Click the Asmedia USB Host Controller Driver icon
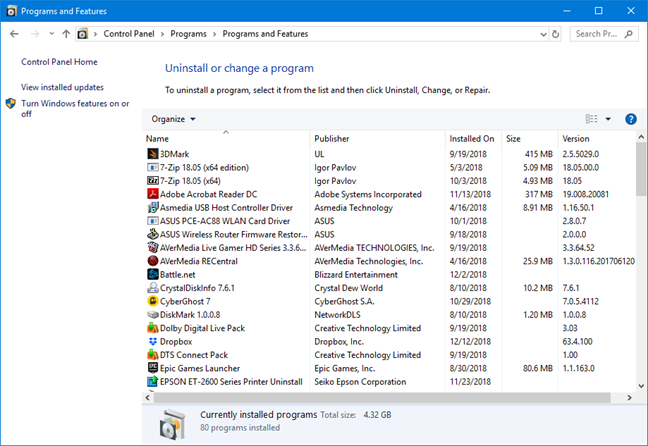Viewport: 648px width, 446px height. tap(152, 207)
